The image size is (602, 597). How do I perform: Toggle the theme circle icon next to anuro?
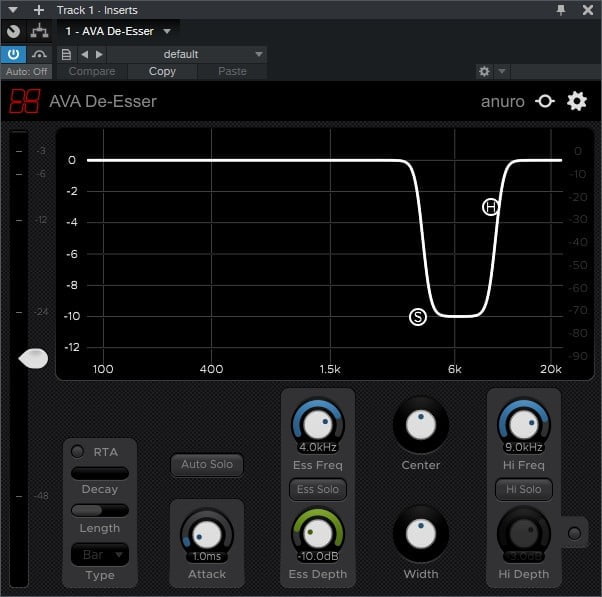[x=545, y=101]
